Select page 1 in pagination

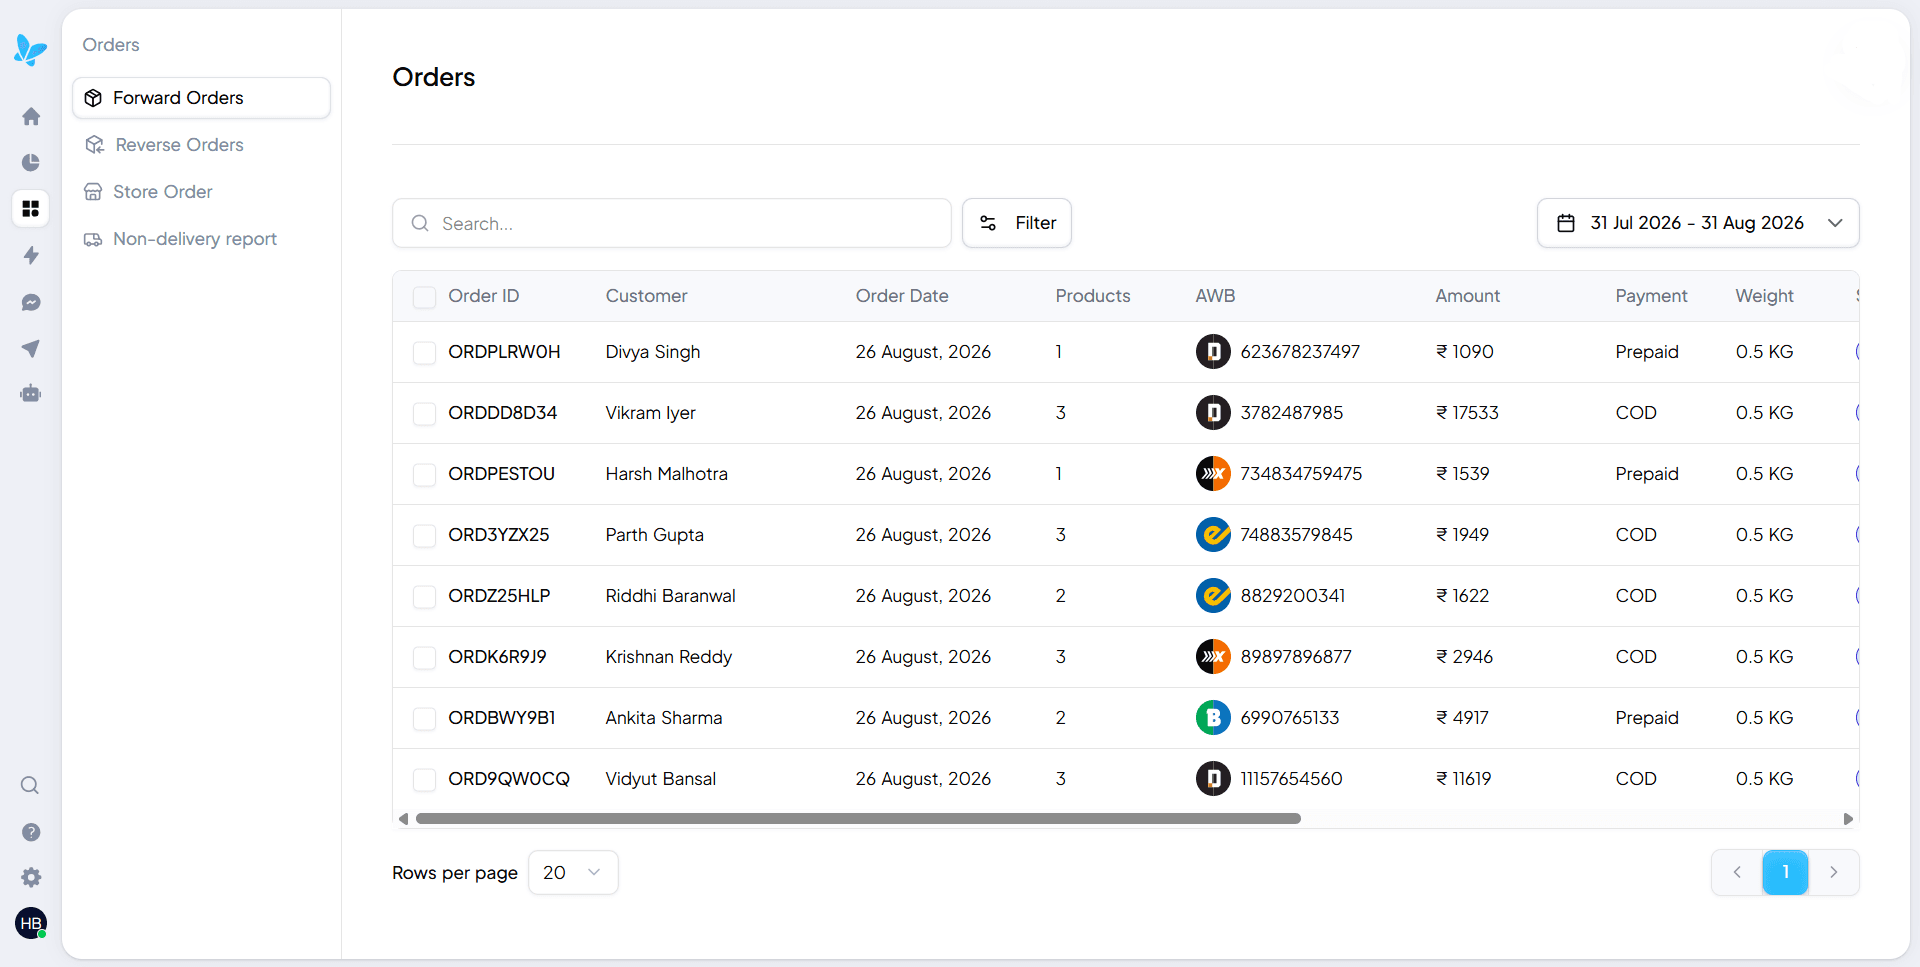point(1785,873)
